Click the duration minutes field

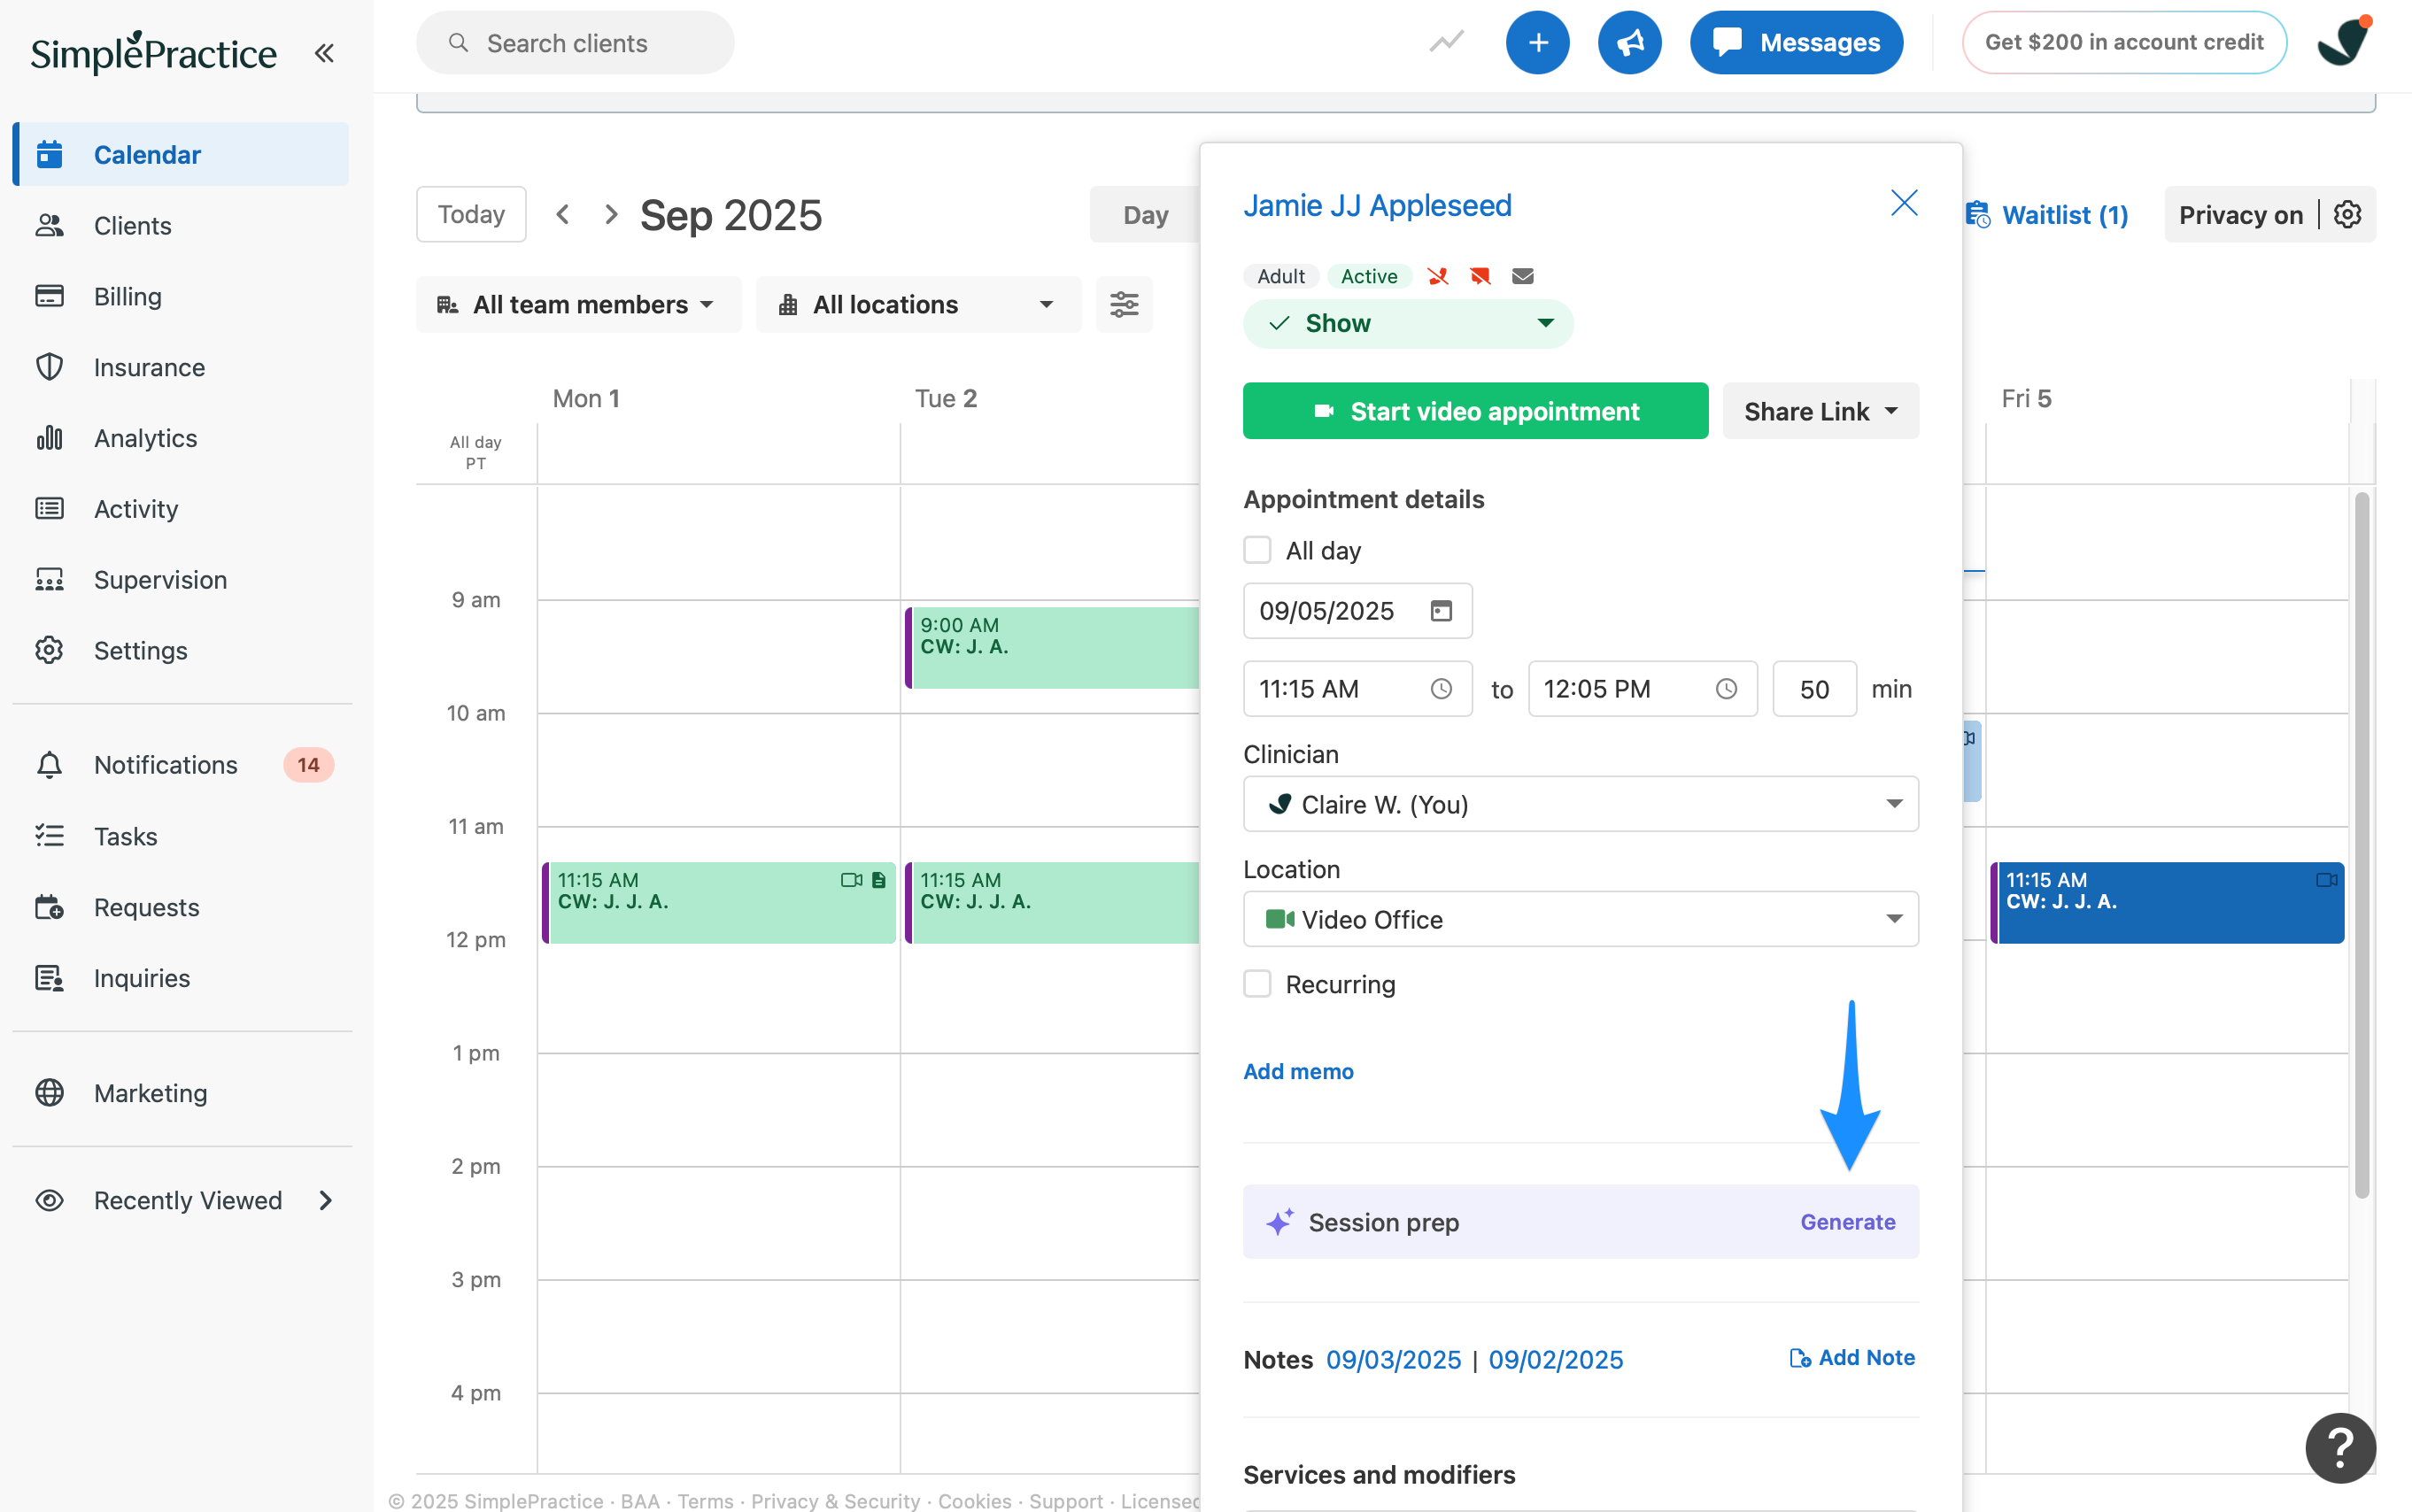[1814, 689]
